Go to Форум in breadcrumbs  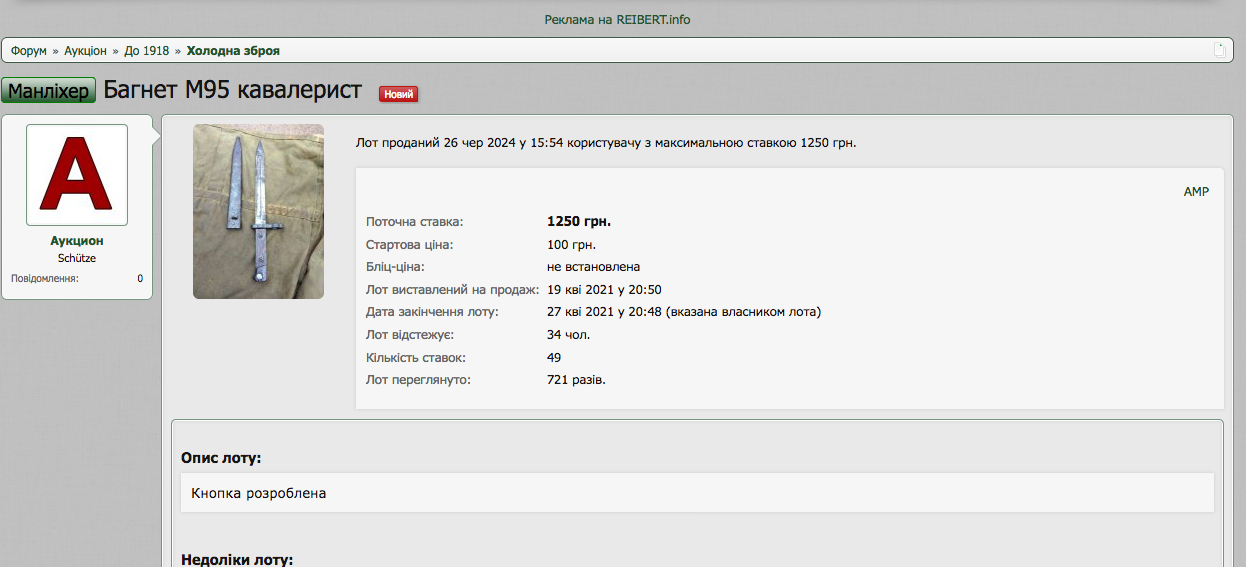29,50
